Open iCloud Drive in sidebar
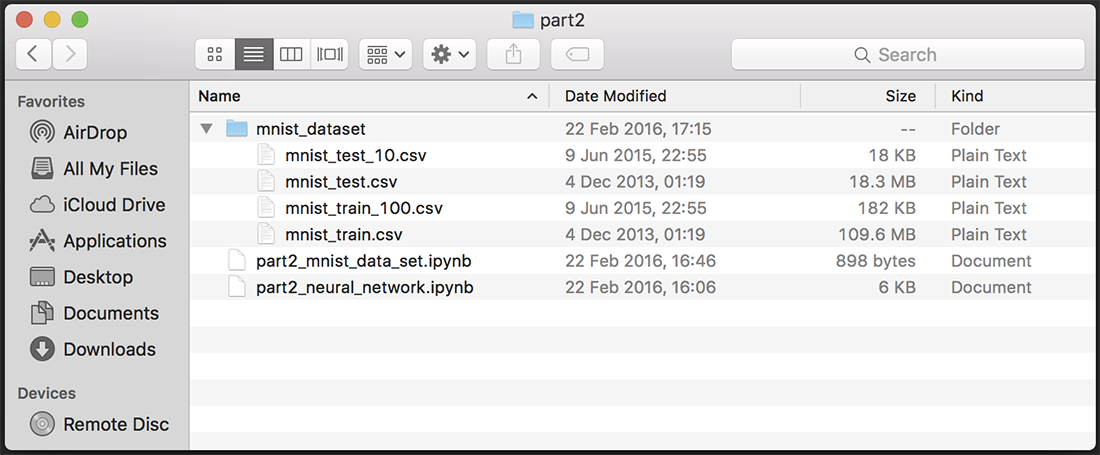The image size is (1100, 455). pyautogui.click(x=113, y=205)
